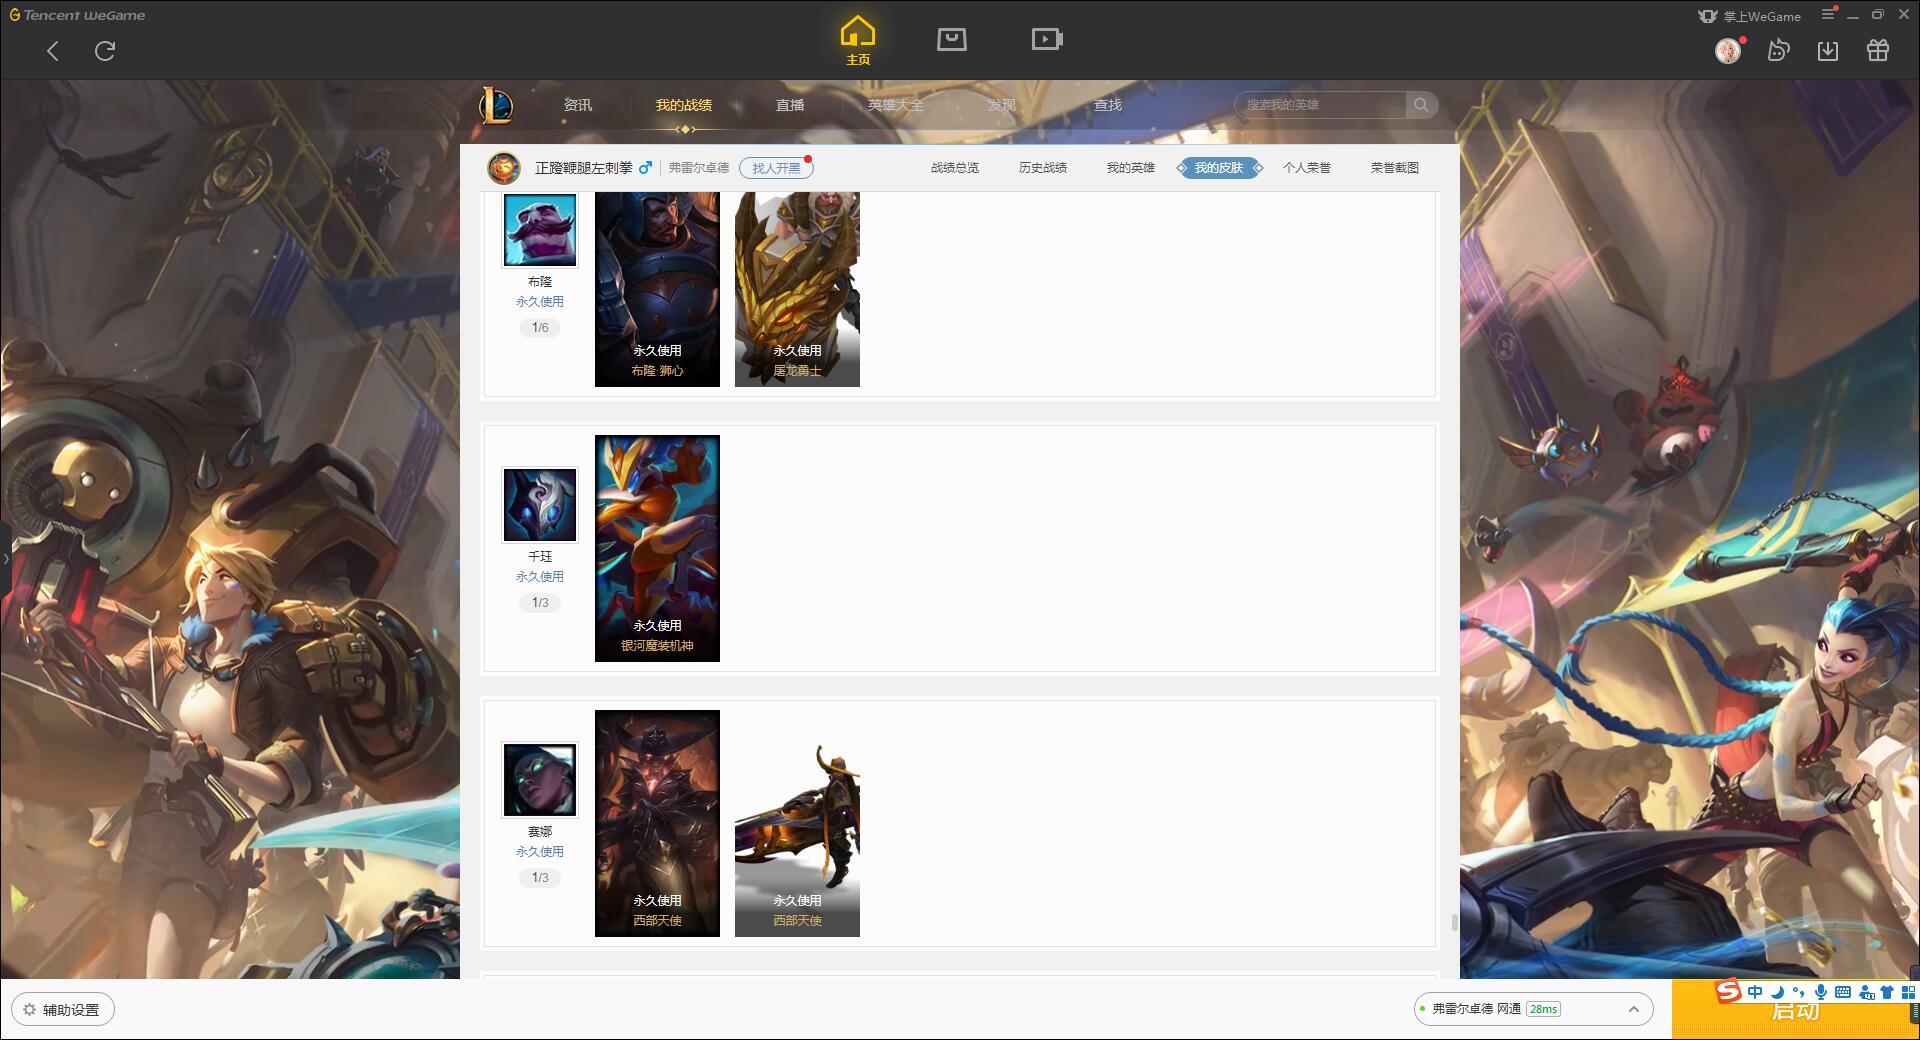The height and width of the screenshot is (1040, 1920).
Task: Click 永久使用 label under 布隆
Action: pyautogui.click(x=540, y=302)
